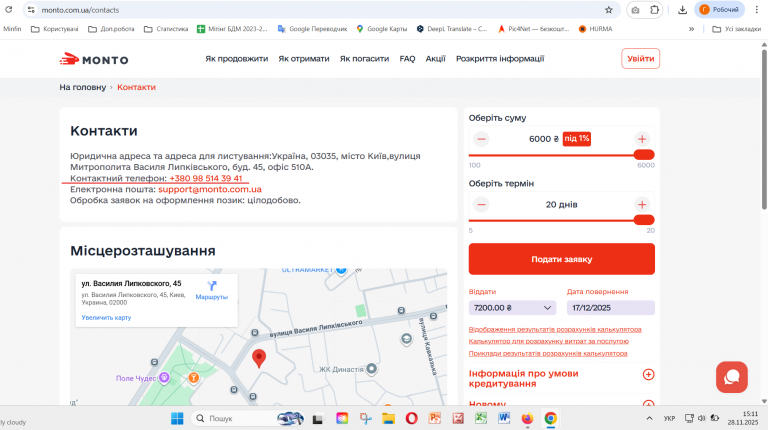Viewport: 768px width, 430px height.
Task: Expand the Новому section plus icon
Action: [648, 403]
